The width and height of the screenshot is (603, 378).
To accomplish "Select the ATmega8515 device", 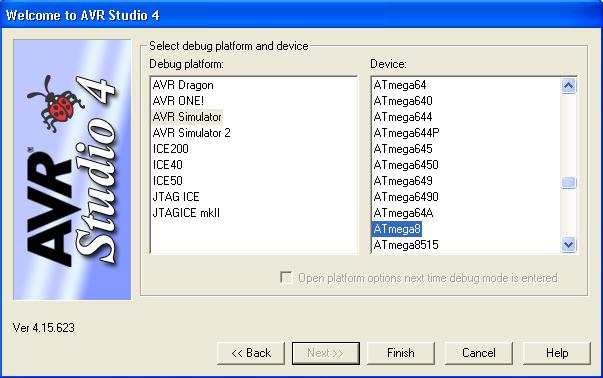I will [406, 245].
